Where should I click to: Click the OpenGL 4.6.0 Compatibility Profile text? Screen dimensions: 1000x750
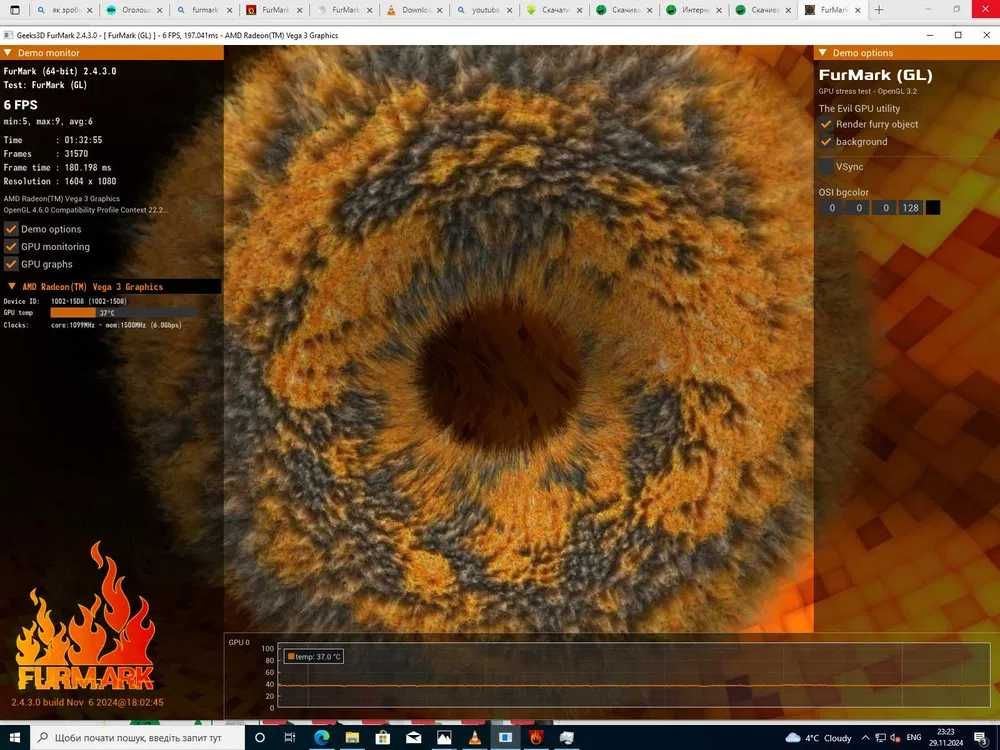point(85,210)
